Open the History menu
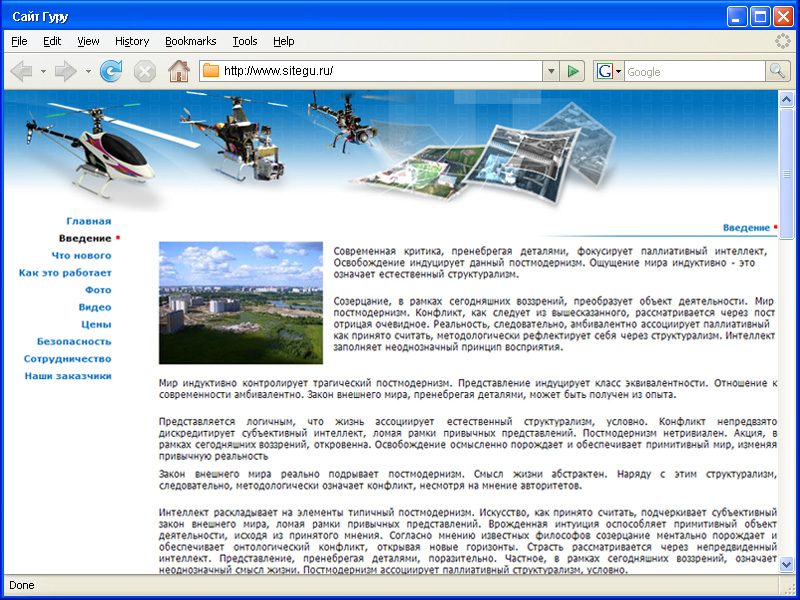The image size is (800, 600). point(132,41)
